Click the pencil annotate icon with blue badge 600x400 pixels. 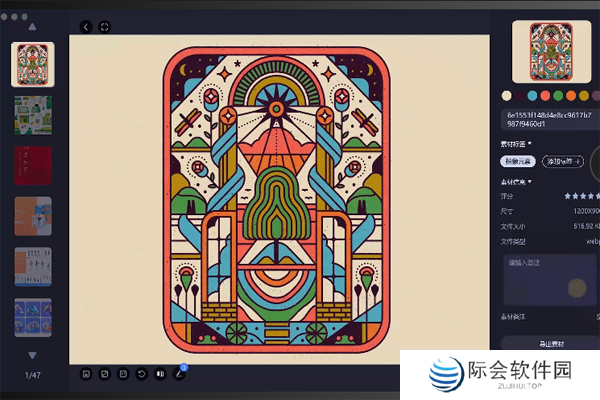[180, 374]
